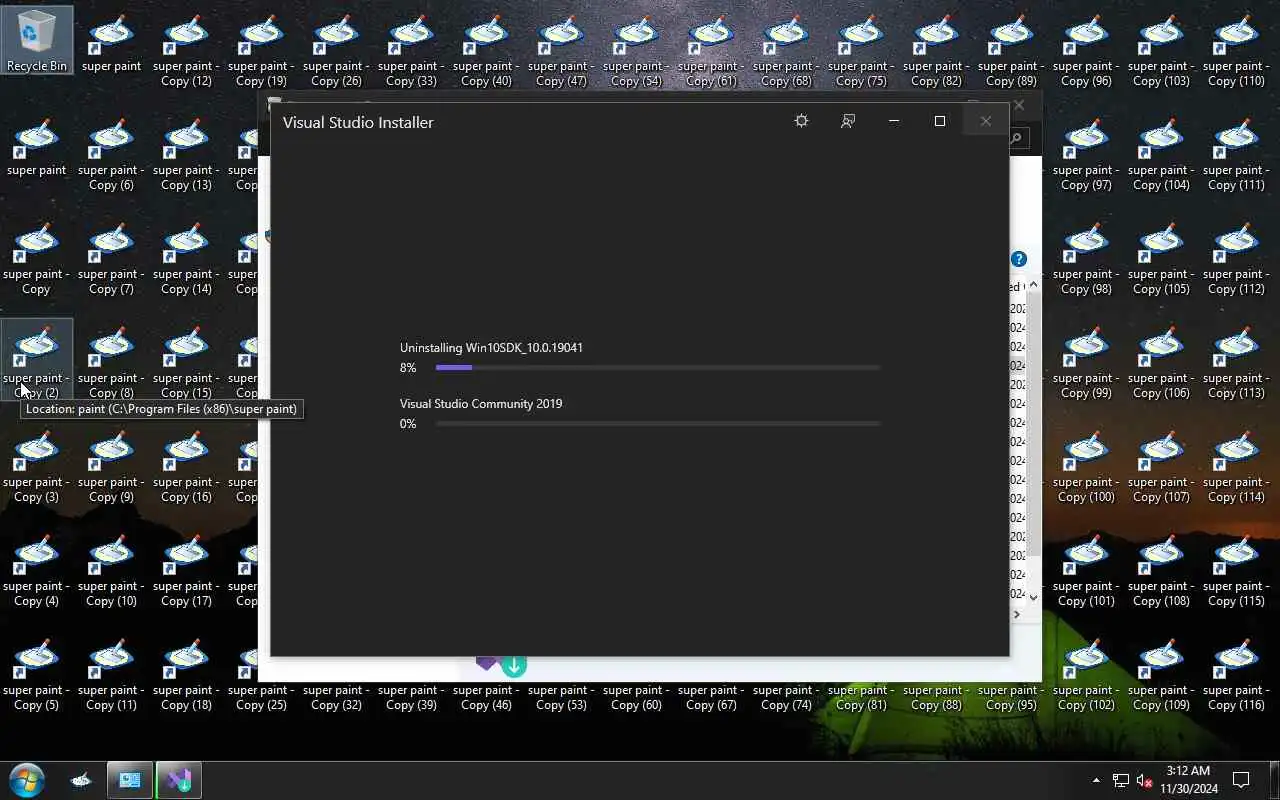Click the network status tray icon
The image size is (1280, 800).
pyautogui.click(x=1121, y=780)
